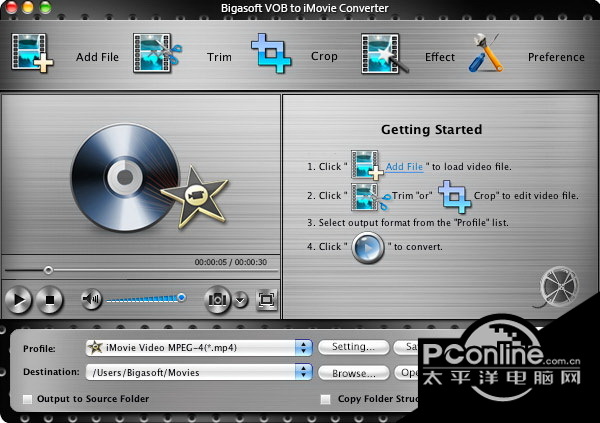Image resolution: width=600 pixels, height=423 pixels.
Task: Click the playback seek bar handle
Action: tap(47, 270)
